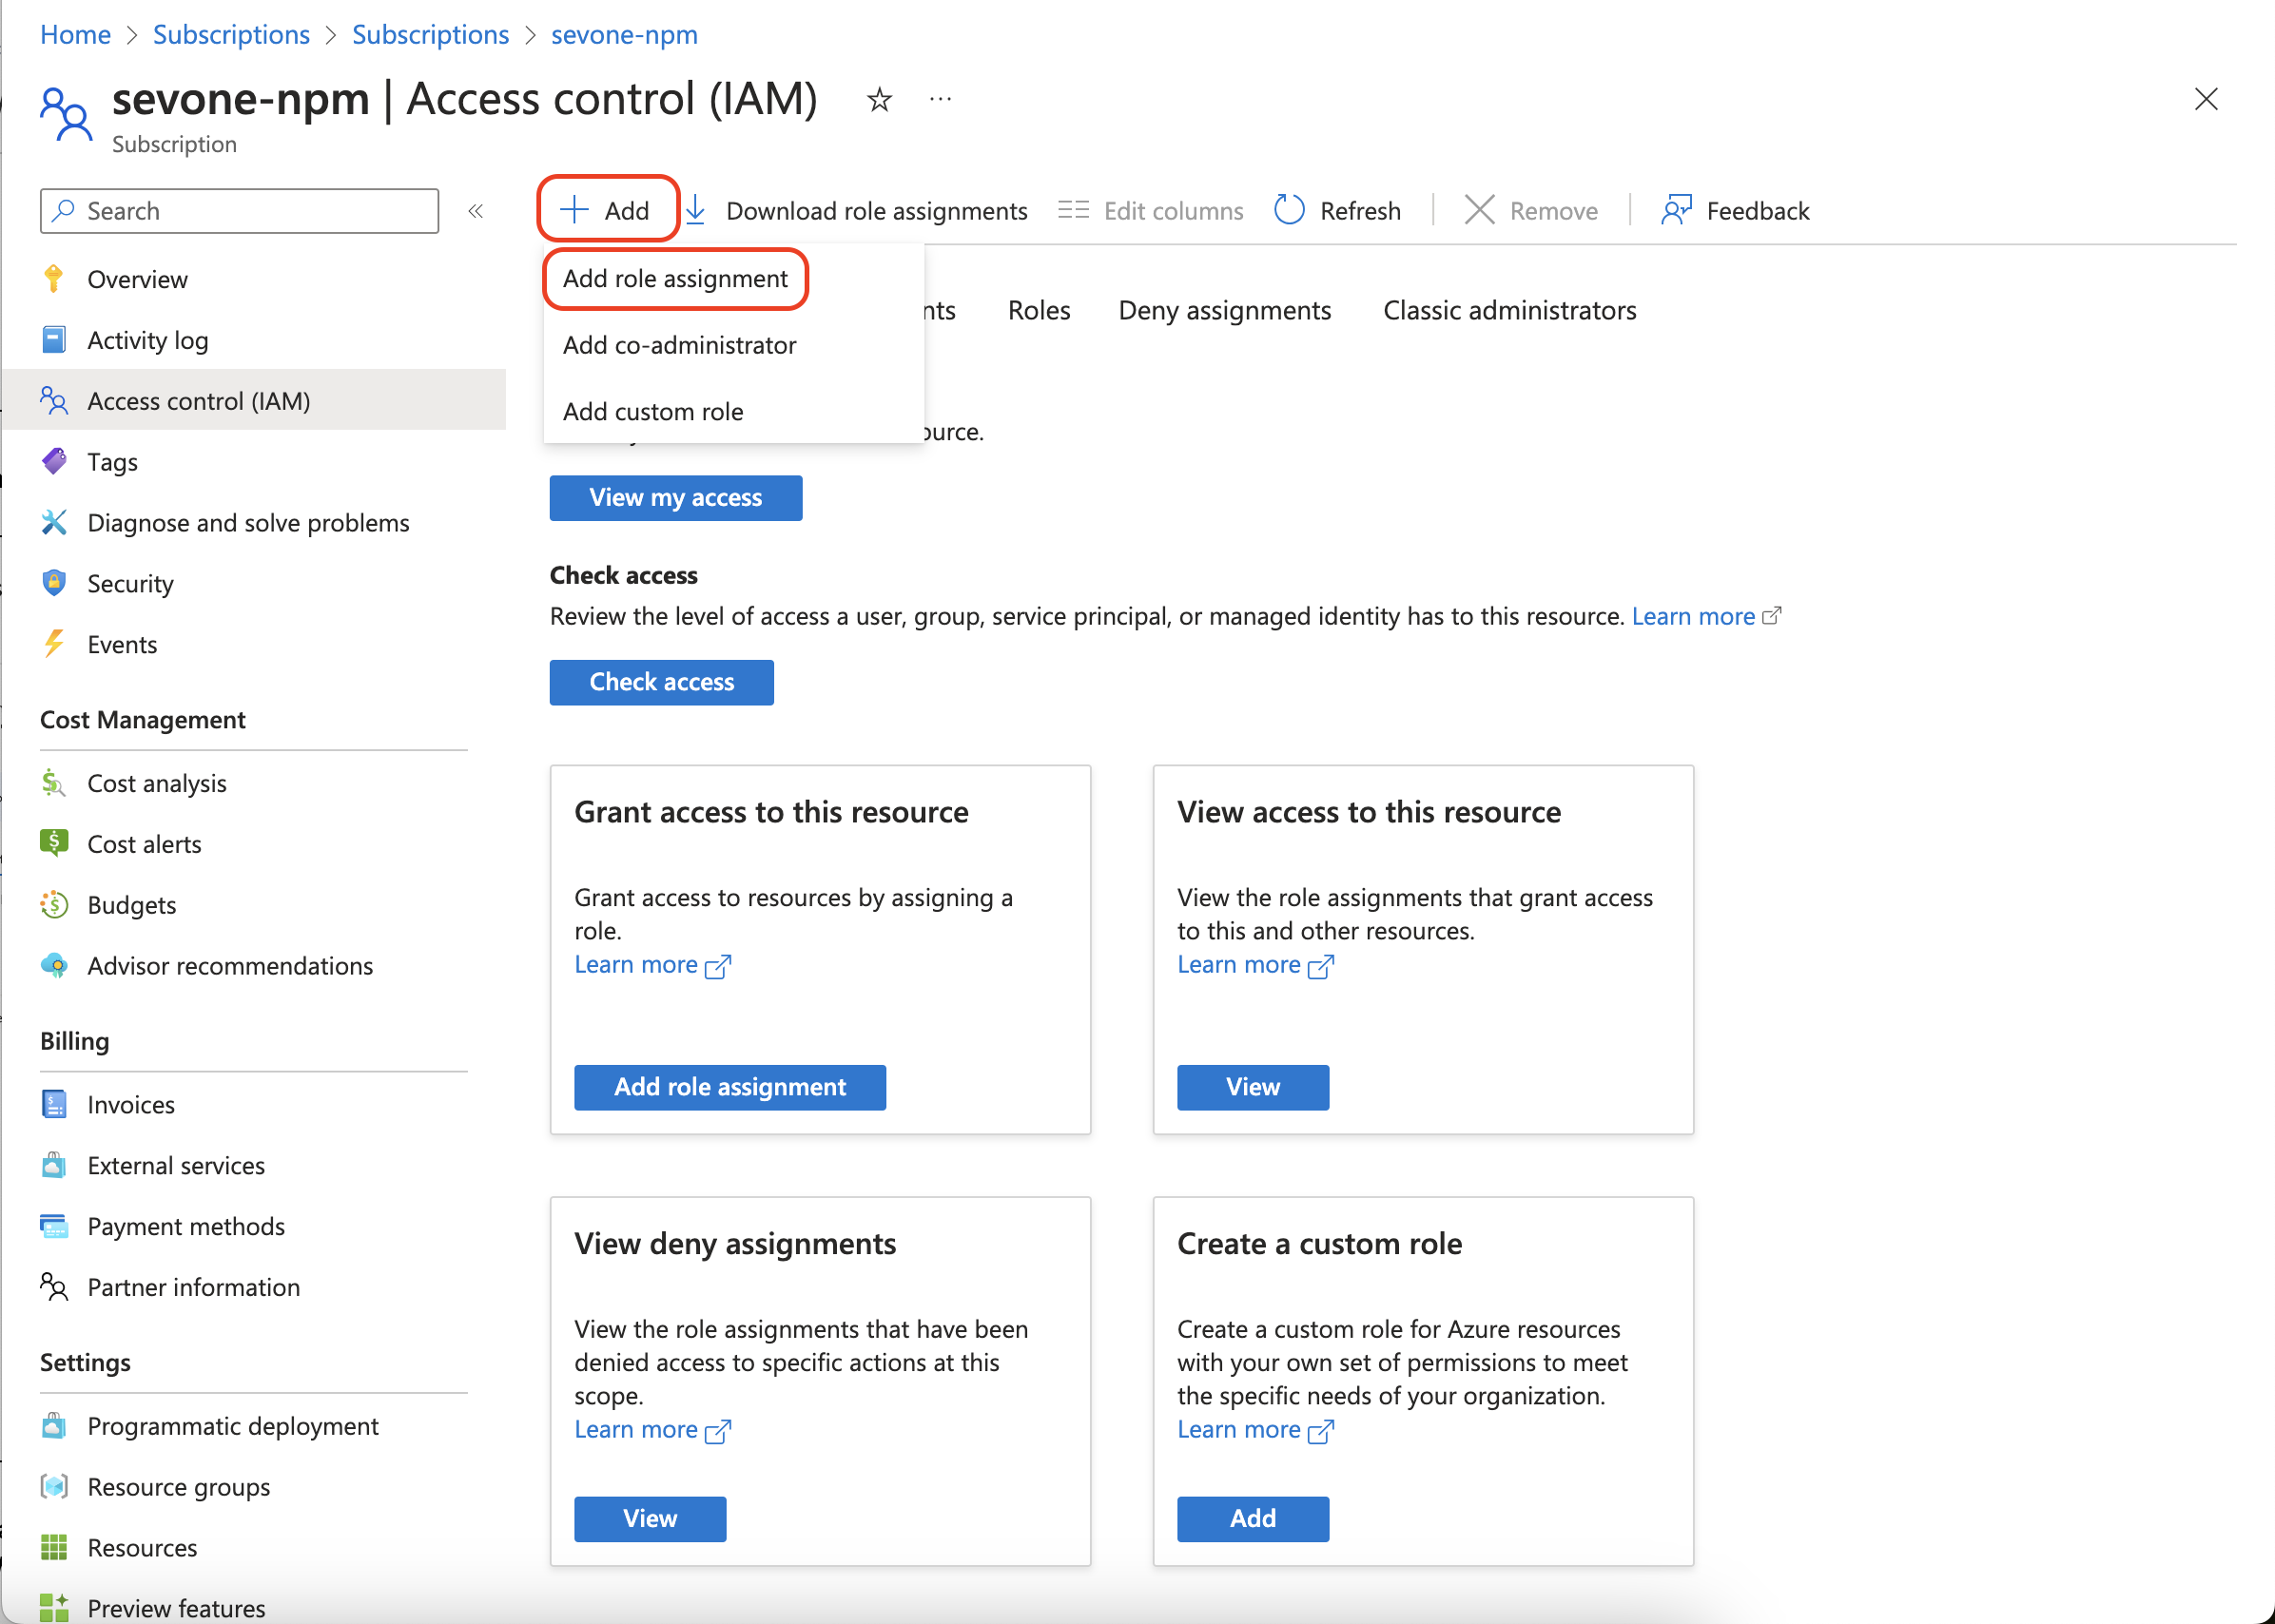The height and width of the screenshot is (1624, 2275).
Task: Click the Refresh circular arrow icon
Action: [1289, 210]
